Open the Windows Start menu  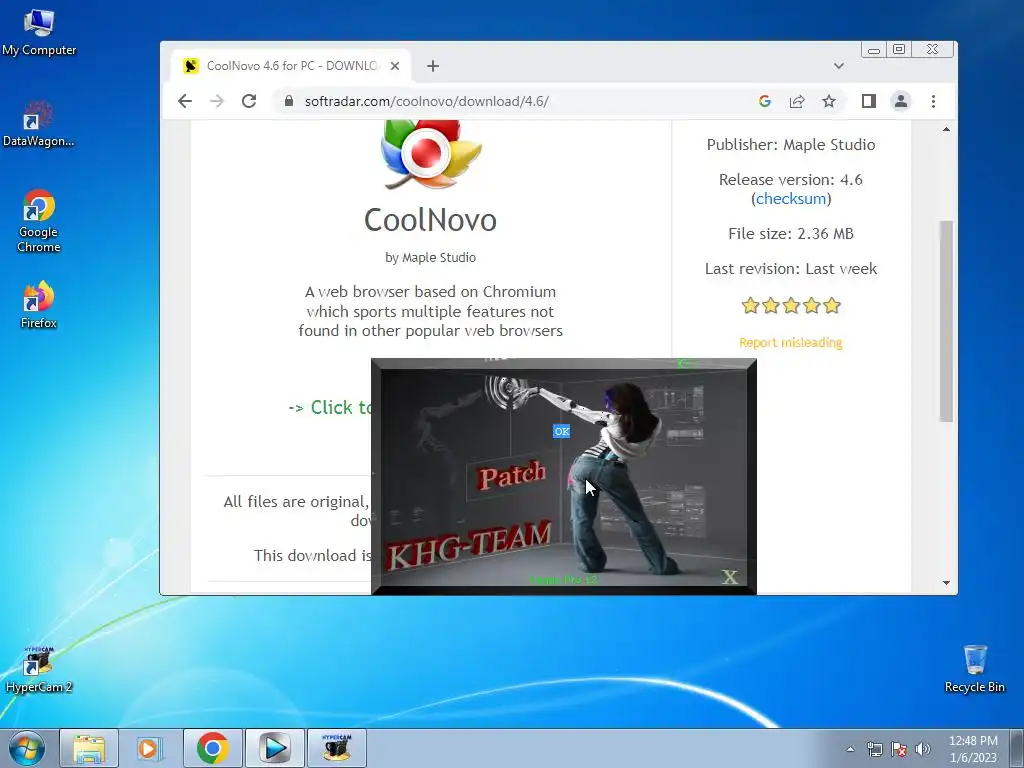(27, 748)
